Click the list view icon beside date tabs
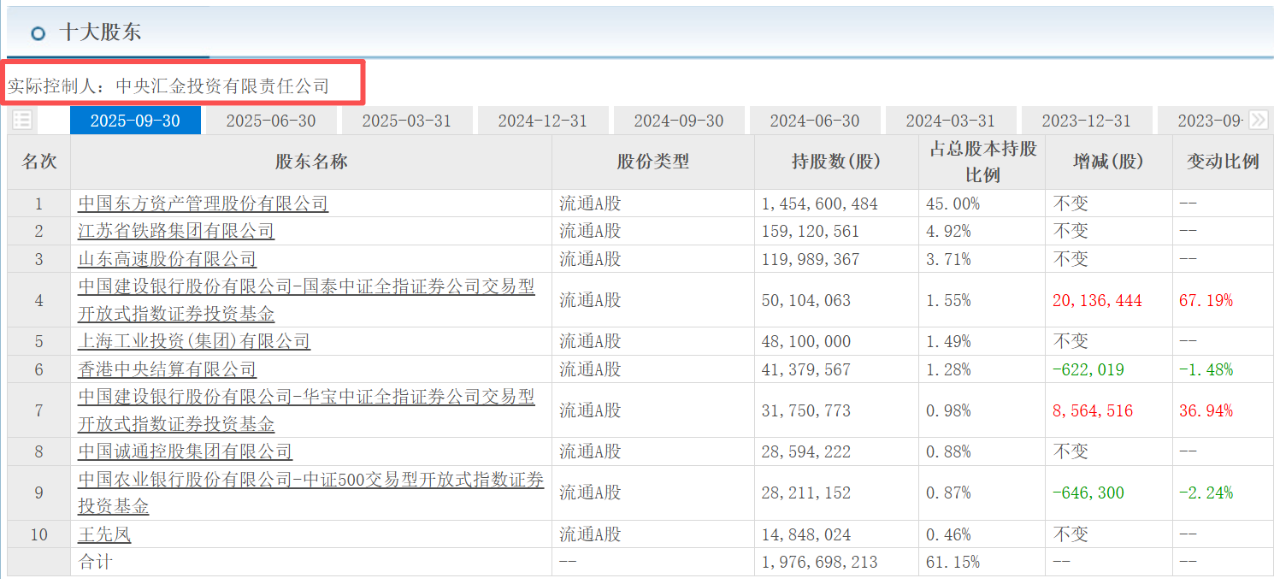This screenshot has width=1280, height=579. (x=22, y=120)
